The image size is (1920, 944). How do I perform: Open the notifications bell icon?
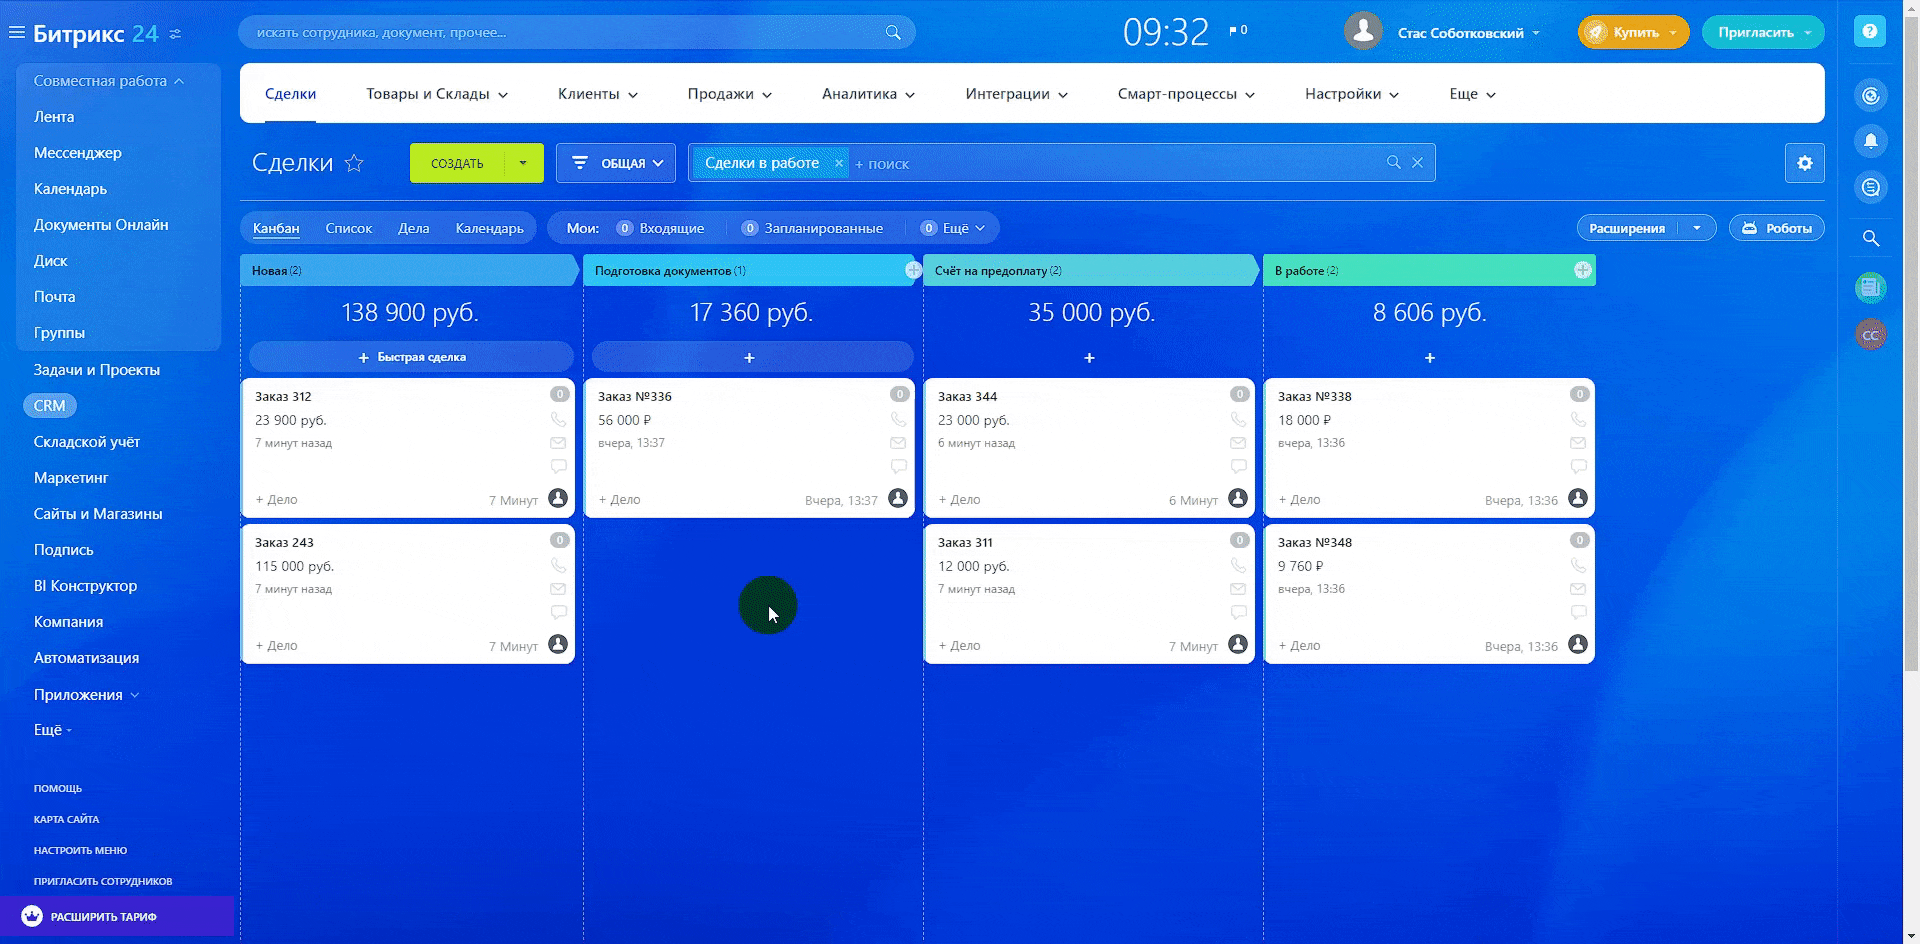(1870, 141)
